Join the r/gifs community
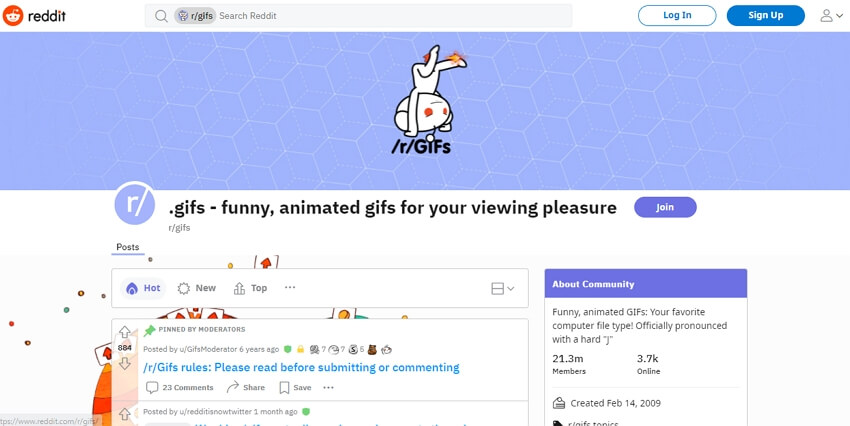The width and height of the screenshot is (850, 426). coord(665,207)
